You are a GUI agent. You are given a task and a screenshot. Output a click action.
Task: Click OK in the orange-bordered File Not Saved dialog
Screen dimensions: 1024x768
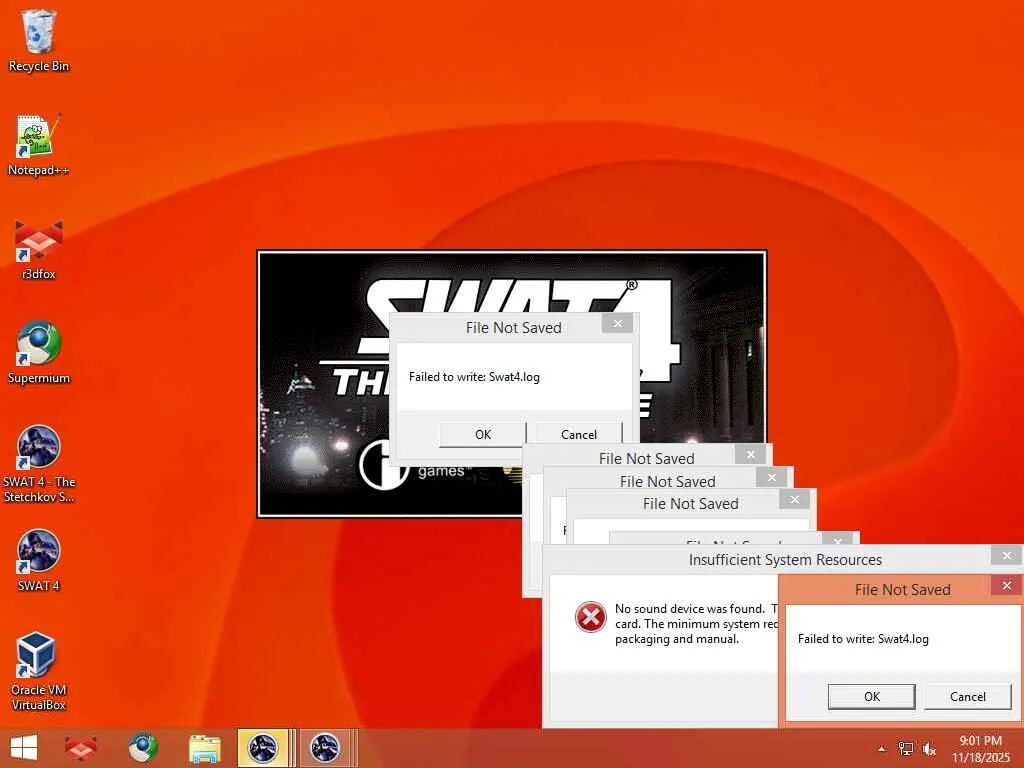[x=872, y=696]
